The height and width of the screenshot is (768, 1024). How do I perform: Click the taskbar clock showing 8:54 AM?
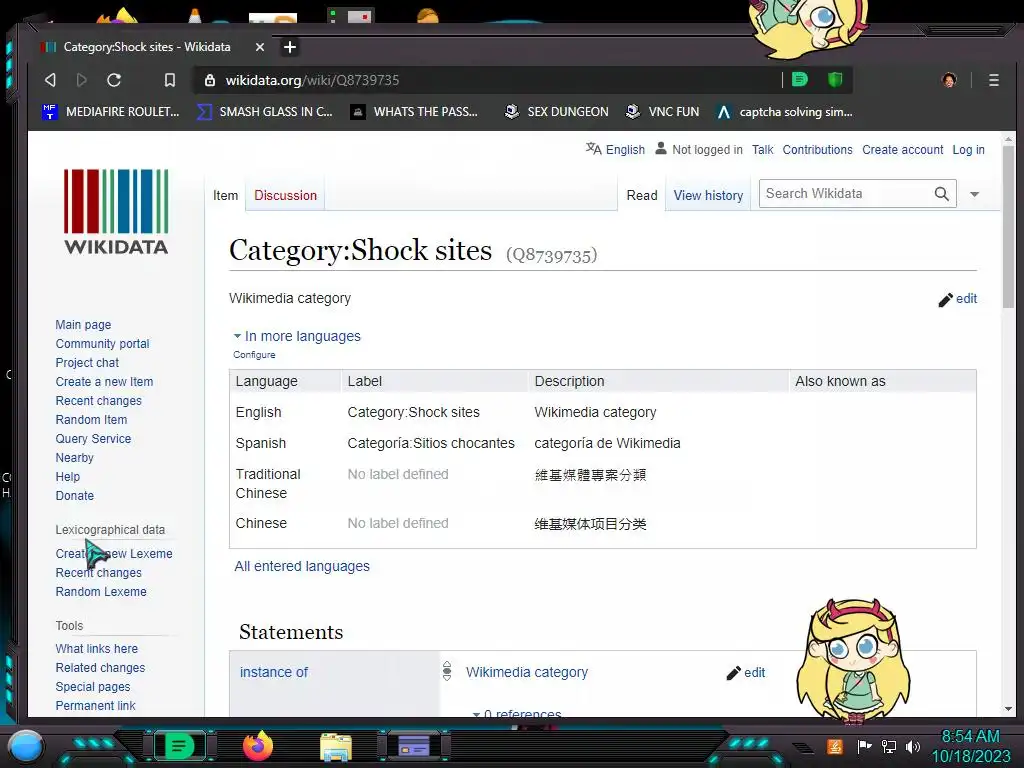point(970,737)
